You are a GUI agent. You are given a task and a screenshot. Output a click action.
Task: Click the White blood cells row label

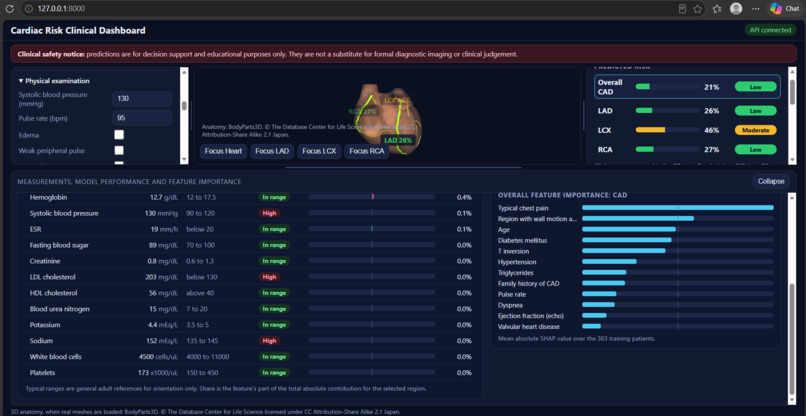[x=56, y=357]
